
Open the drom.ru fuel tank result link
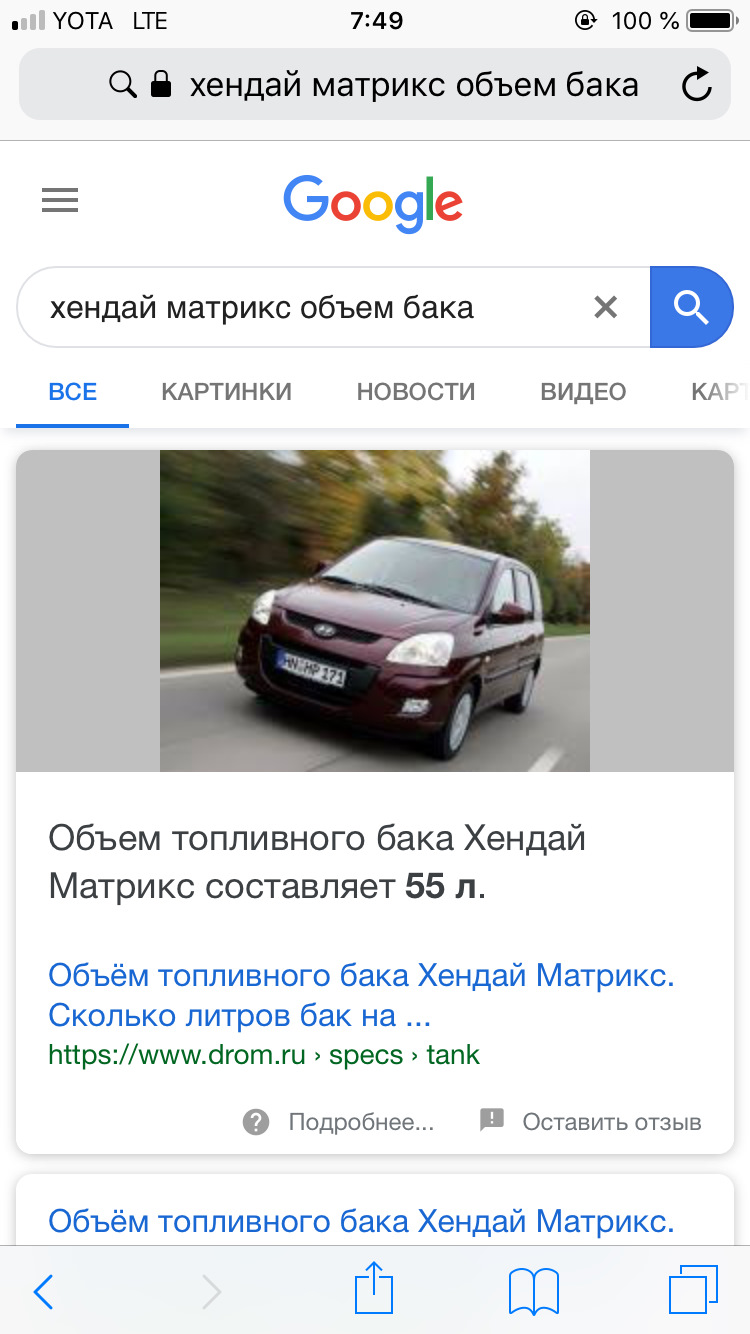361,996
